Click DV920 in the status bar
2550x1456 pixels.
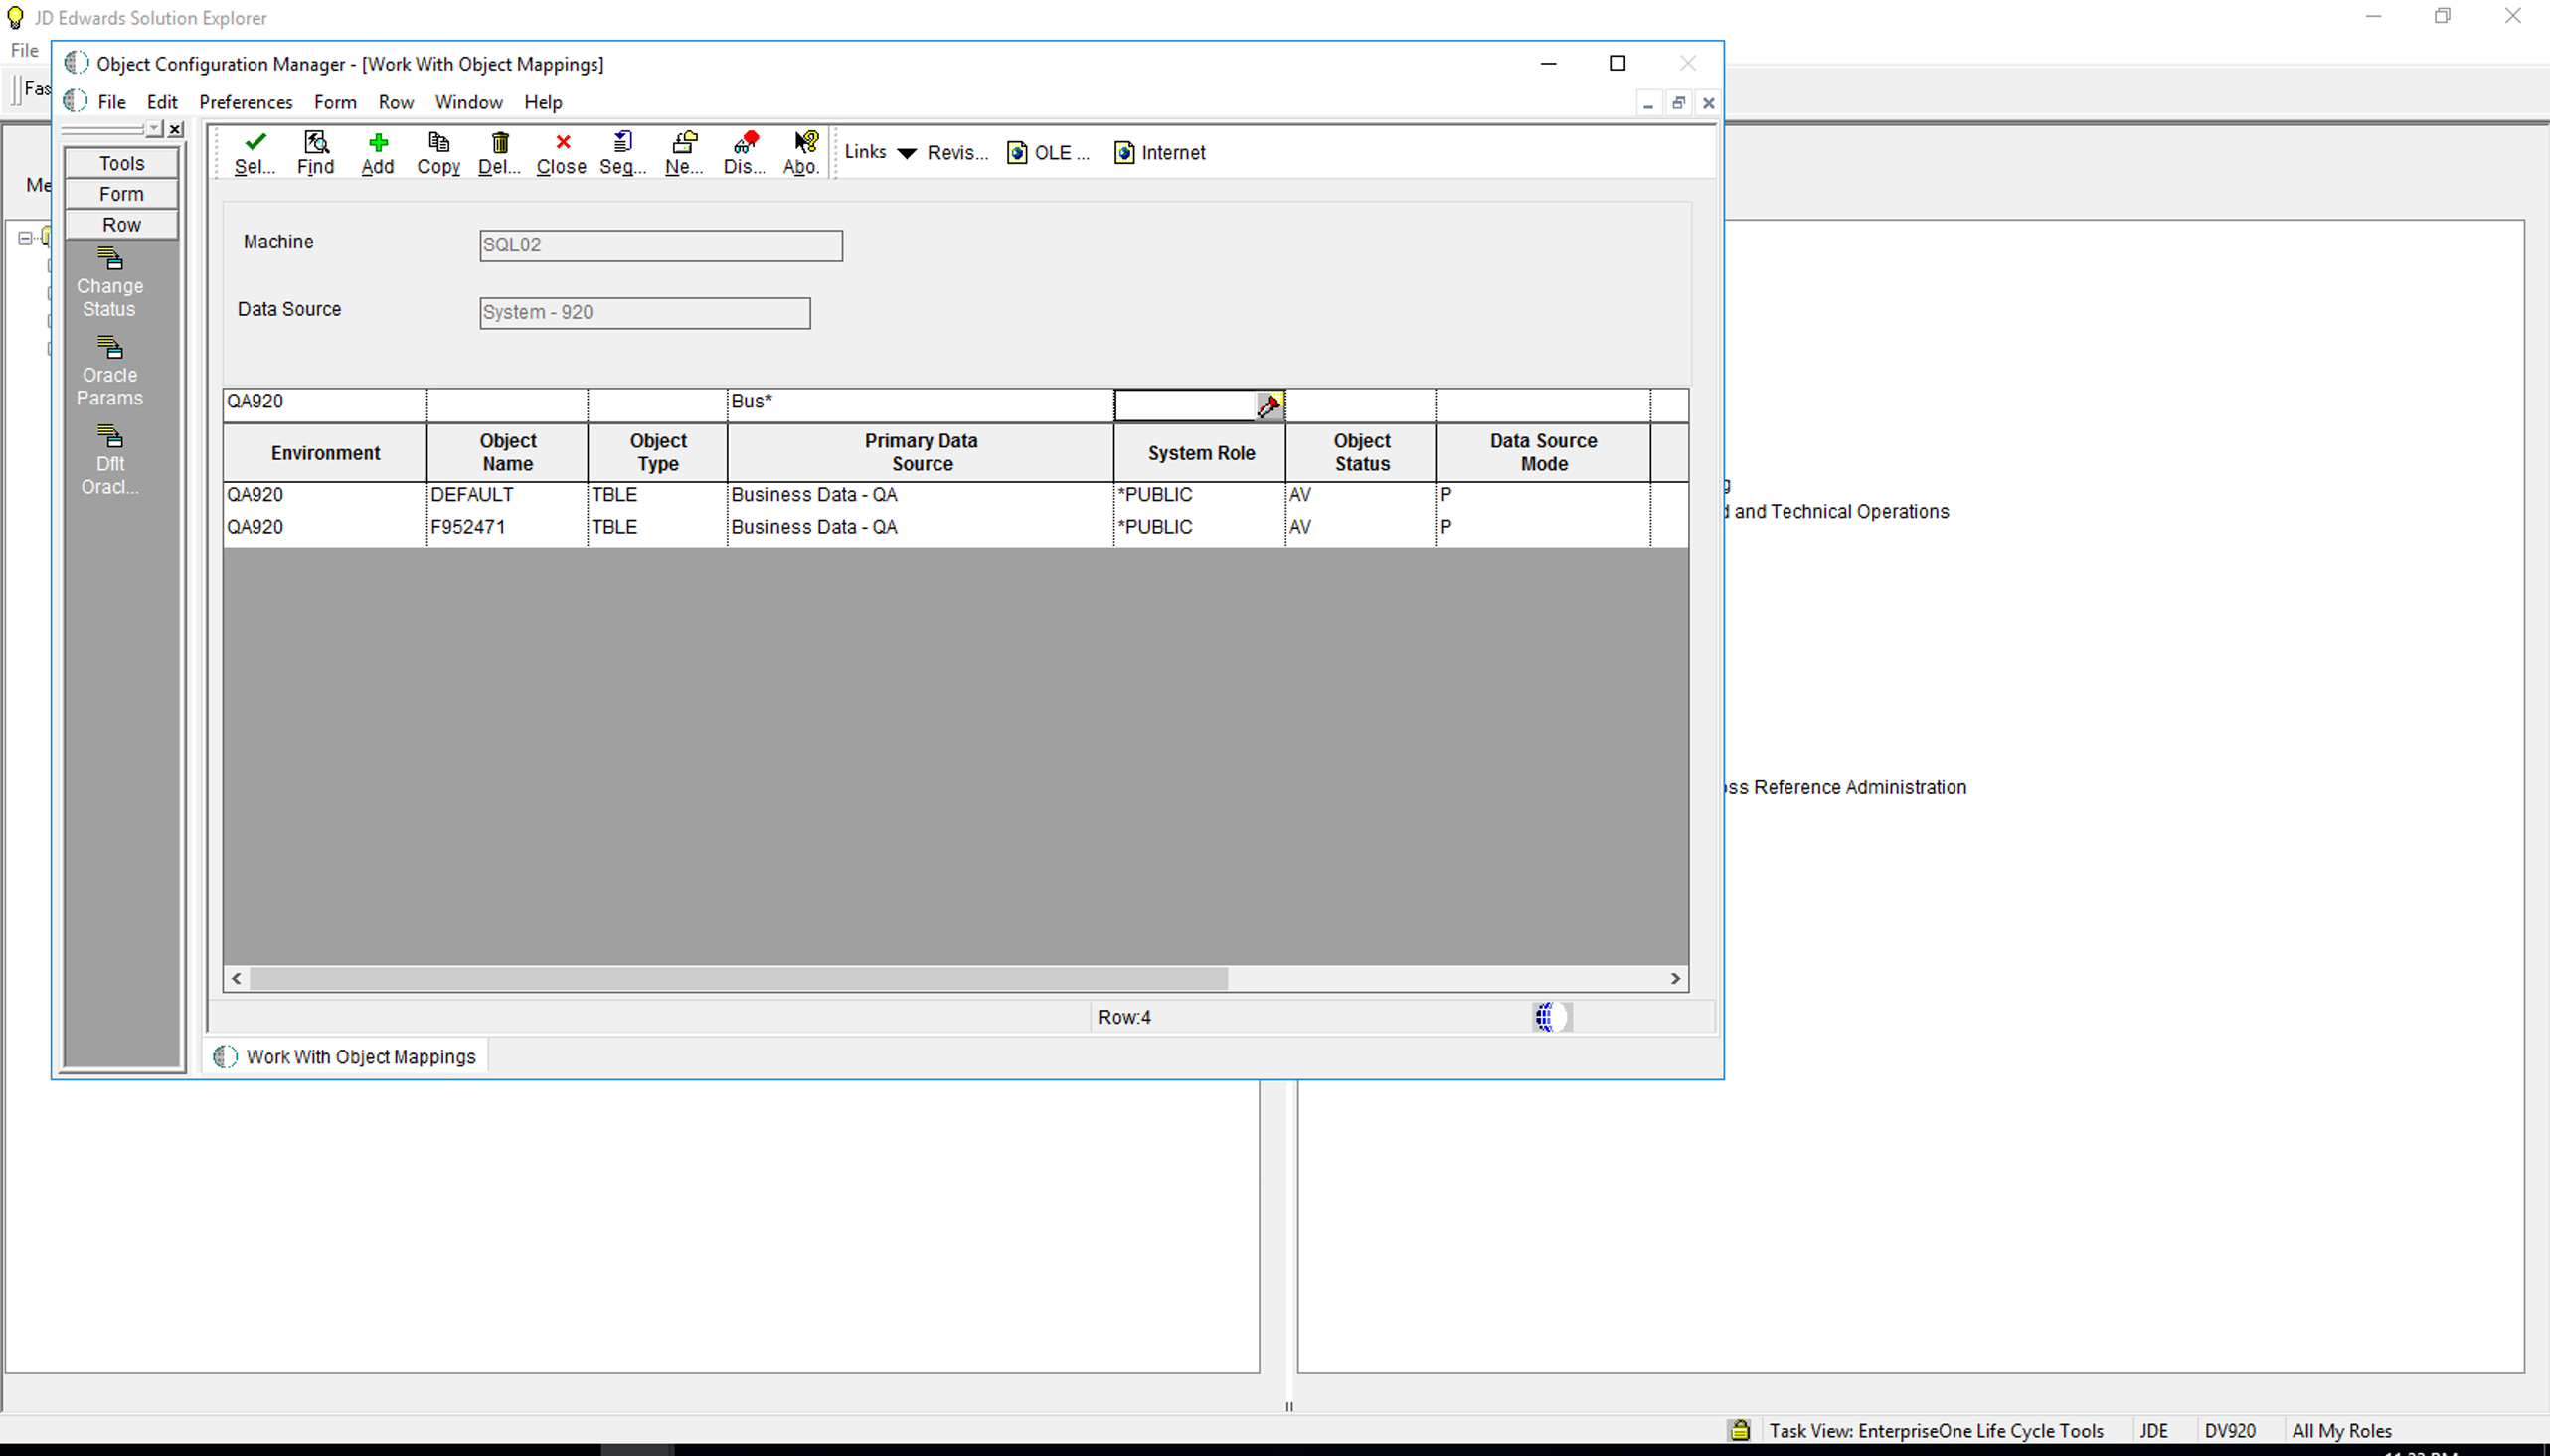tap(2230, 1431)
